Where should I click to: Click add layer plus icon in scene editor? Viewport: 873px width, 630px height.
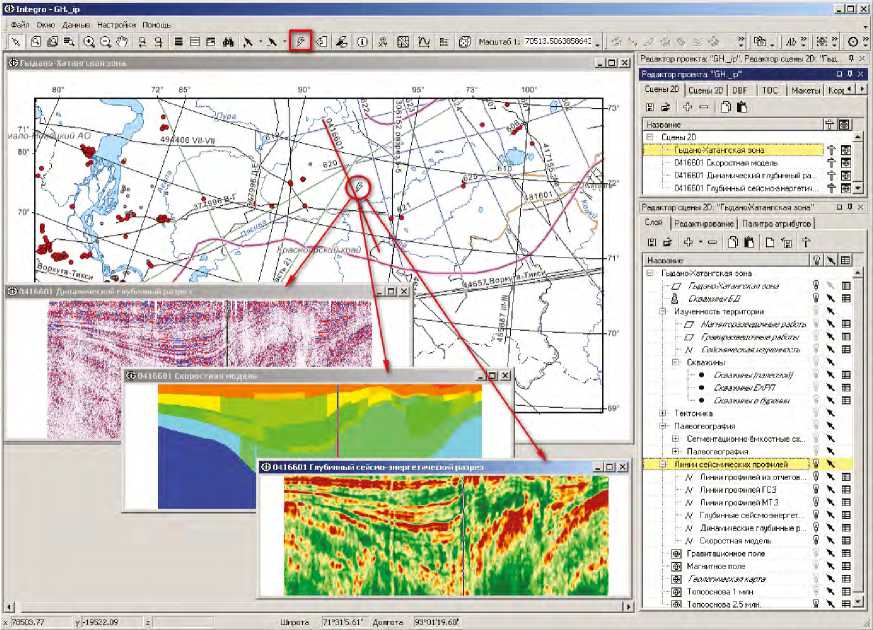click(688, 241)
